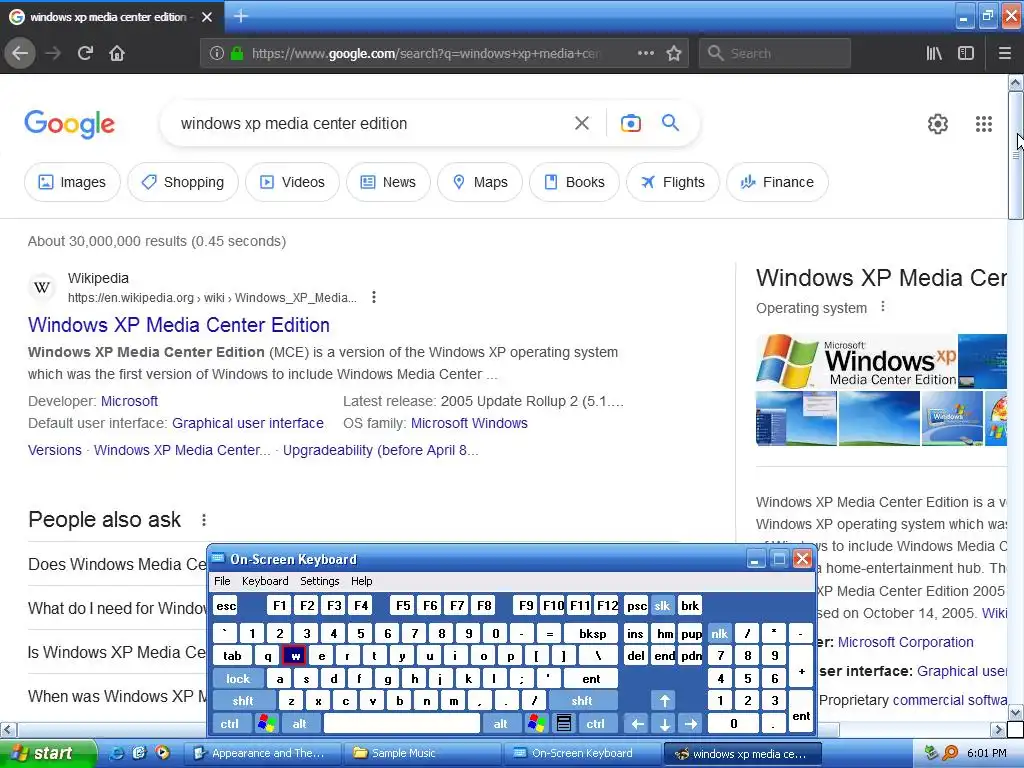Open the Versions sublink
Screen dimensions: 1024x768
[55, 450]
